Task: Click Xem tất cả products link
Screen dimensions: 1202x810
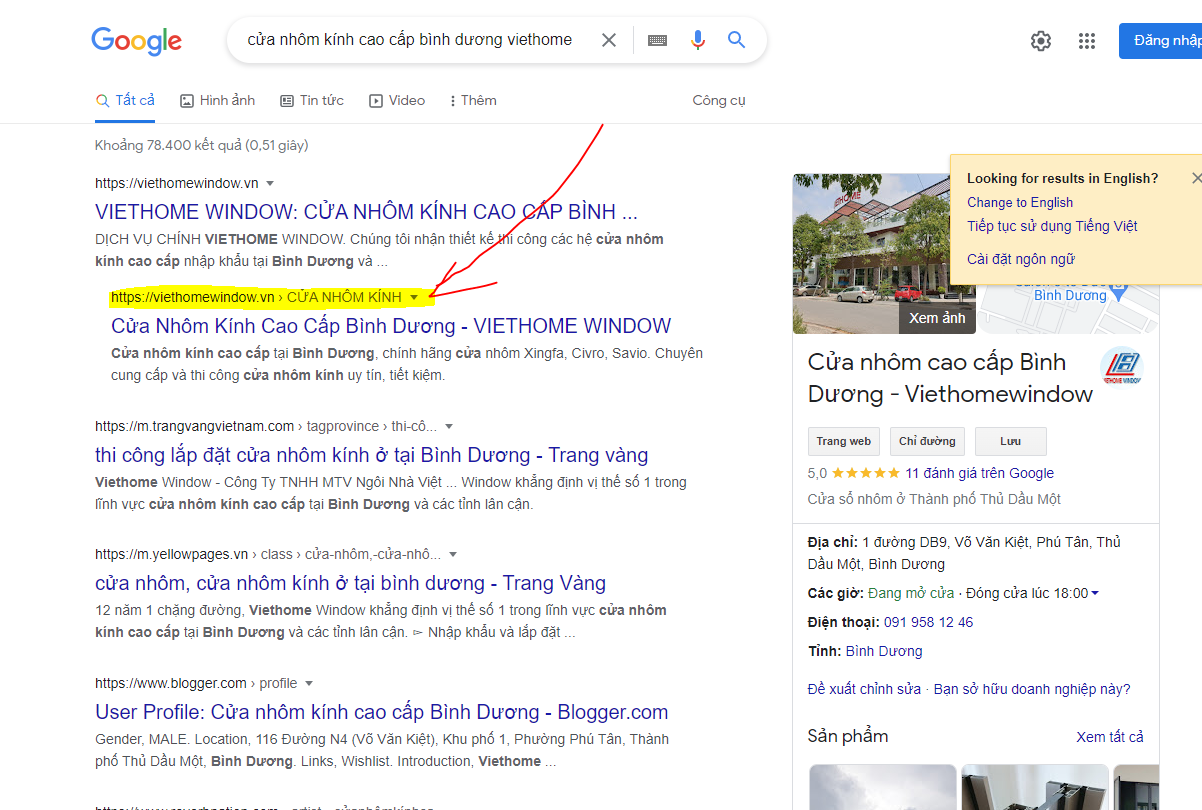Action: click(x=1110, y=737)
